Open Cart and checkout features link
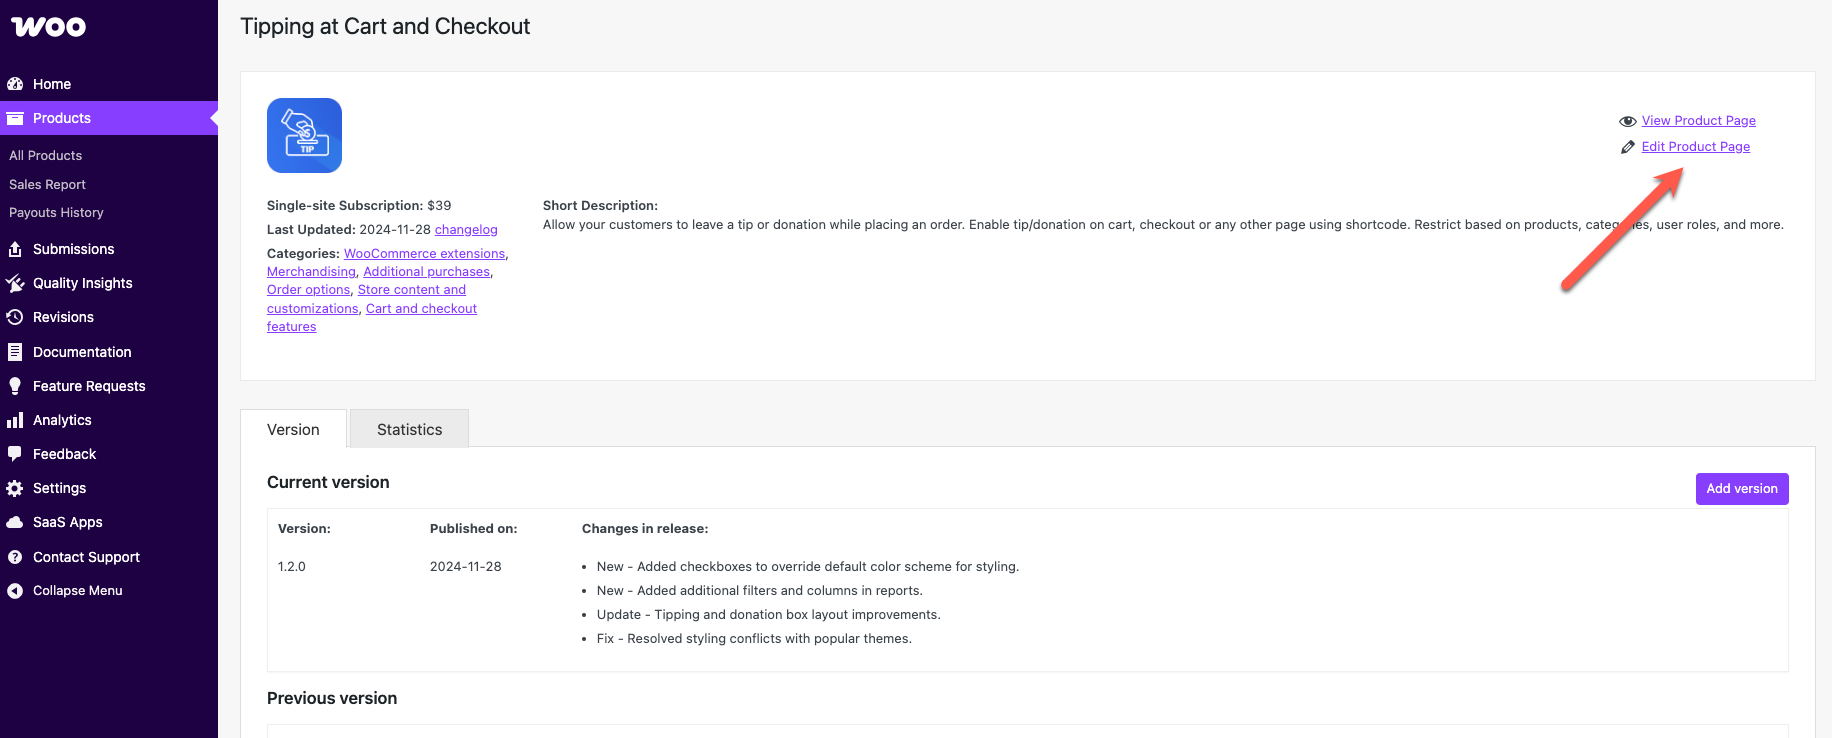1832x738 pixels. (x=421, y=309)
